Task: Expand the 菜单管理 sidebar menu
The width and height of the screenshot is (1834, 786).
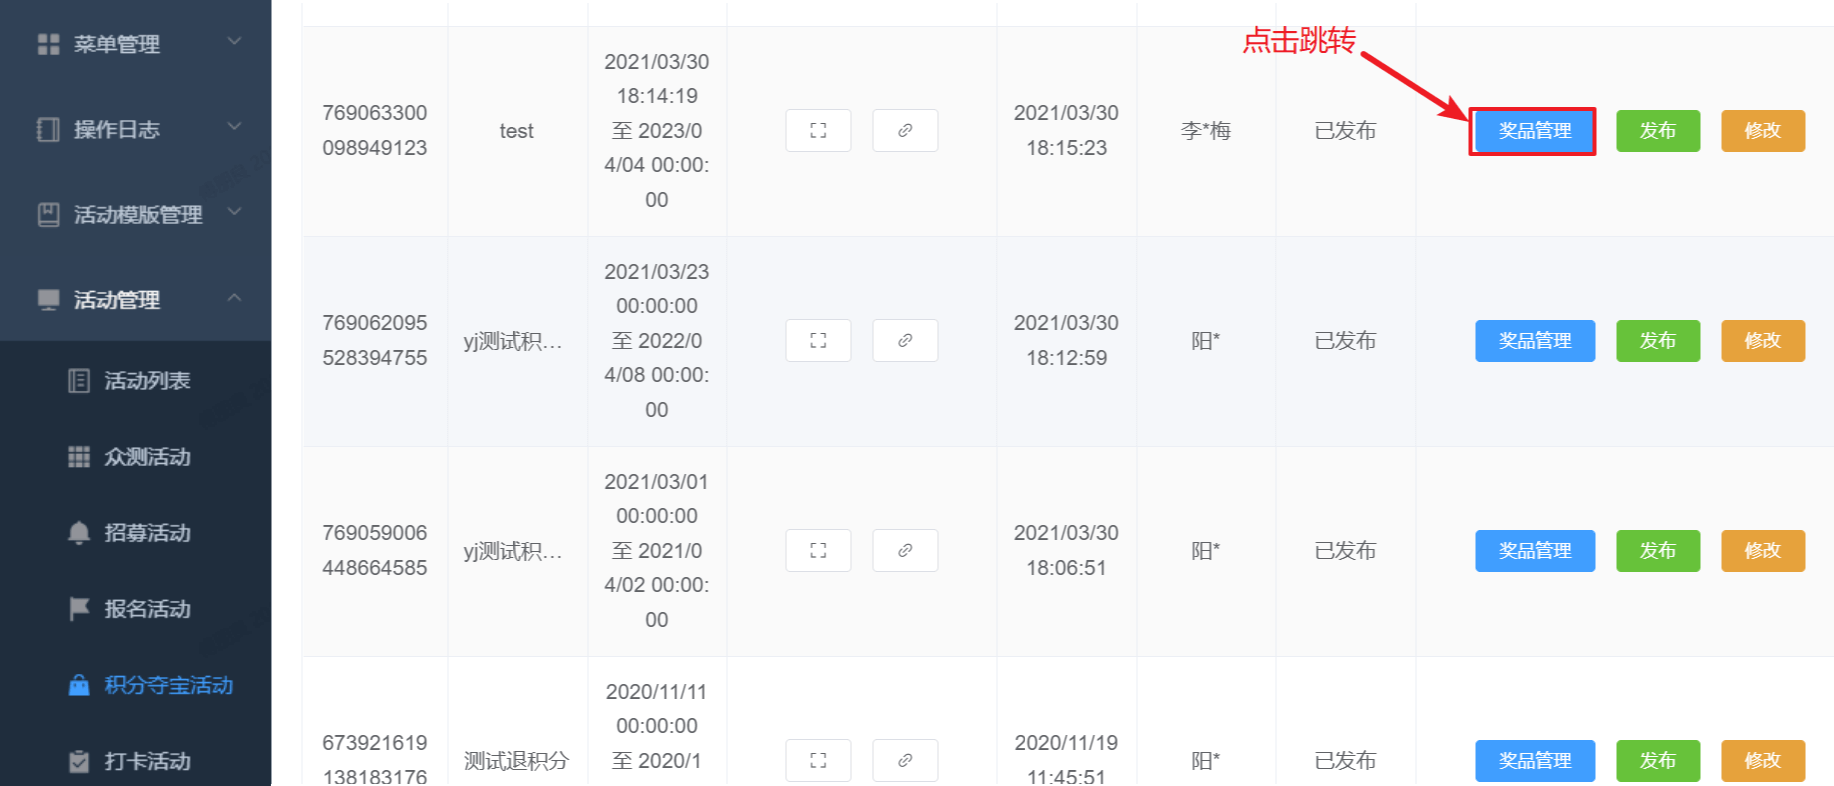Action: click(x=136, y=44)
